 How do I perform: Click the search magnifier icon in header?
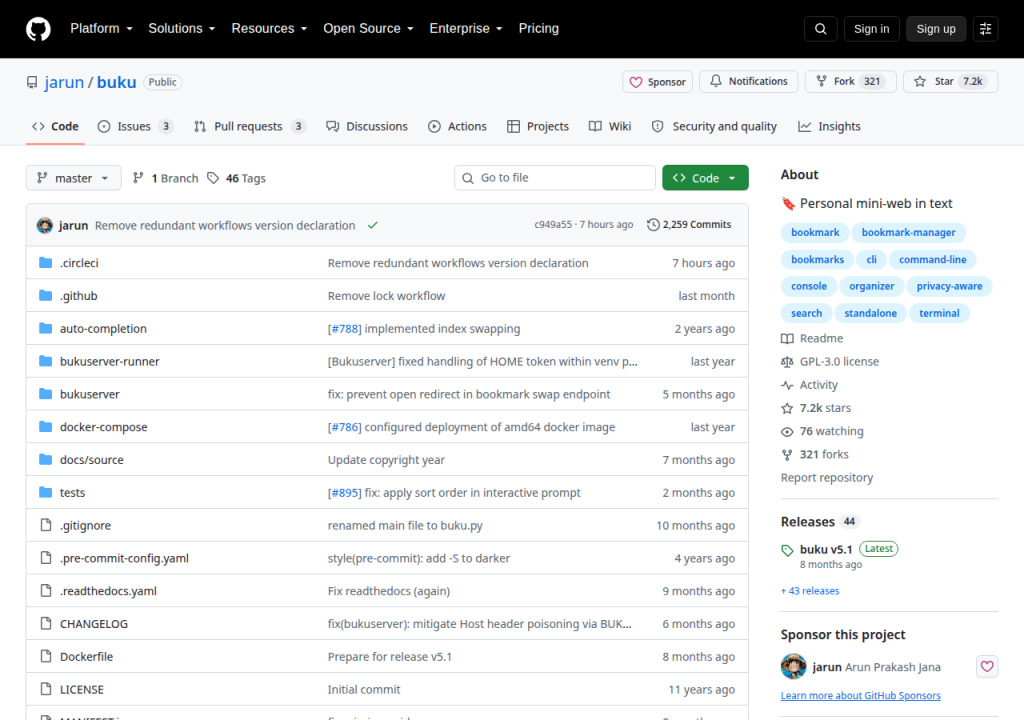[820, 29]
